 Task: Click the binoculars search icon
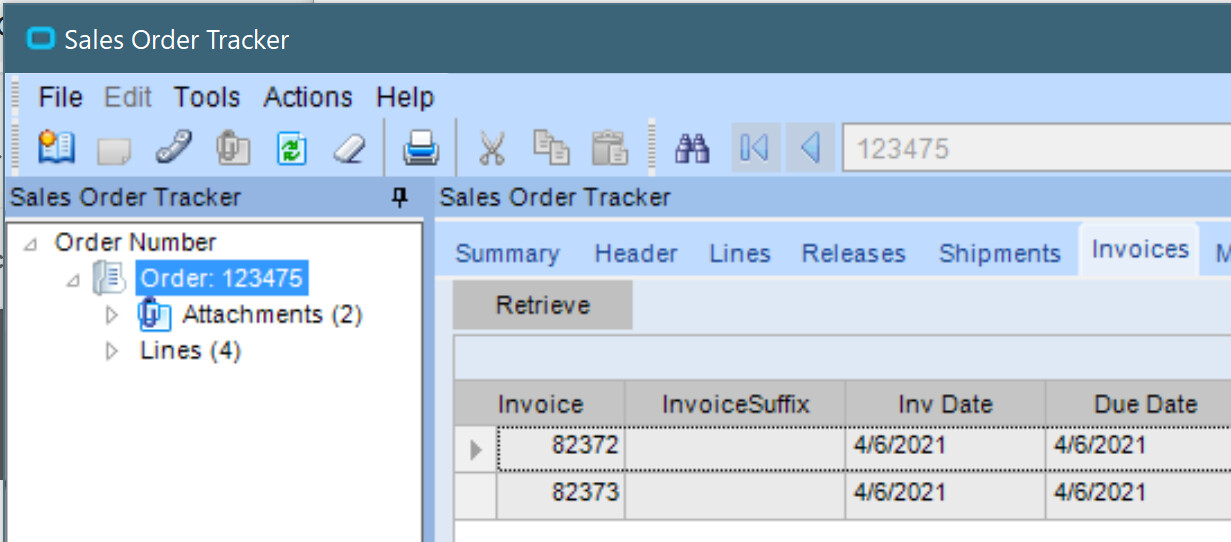pos(692,148)
